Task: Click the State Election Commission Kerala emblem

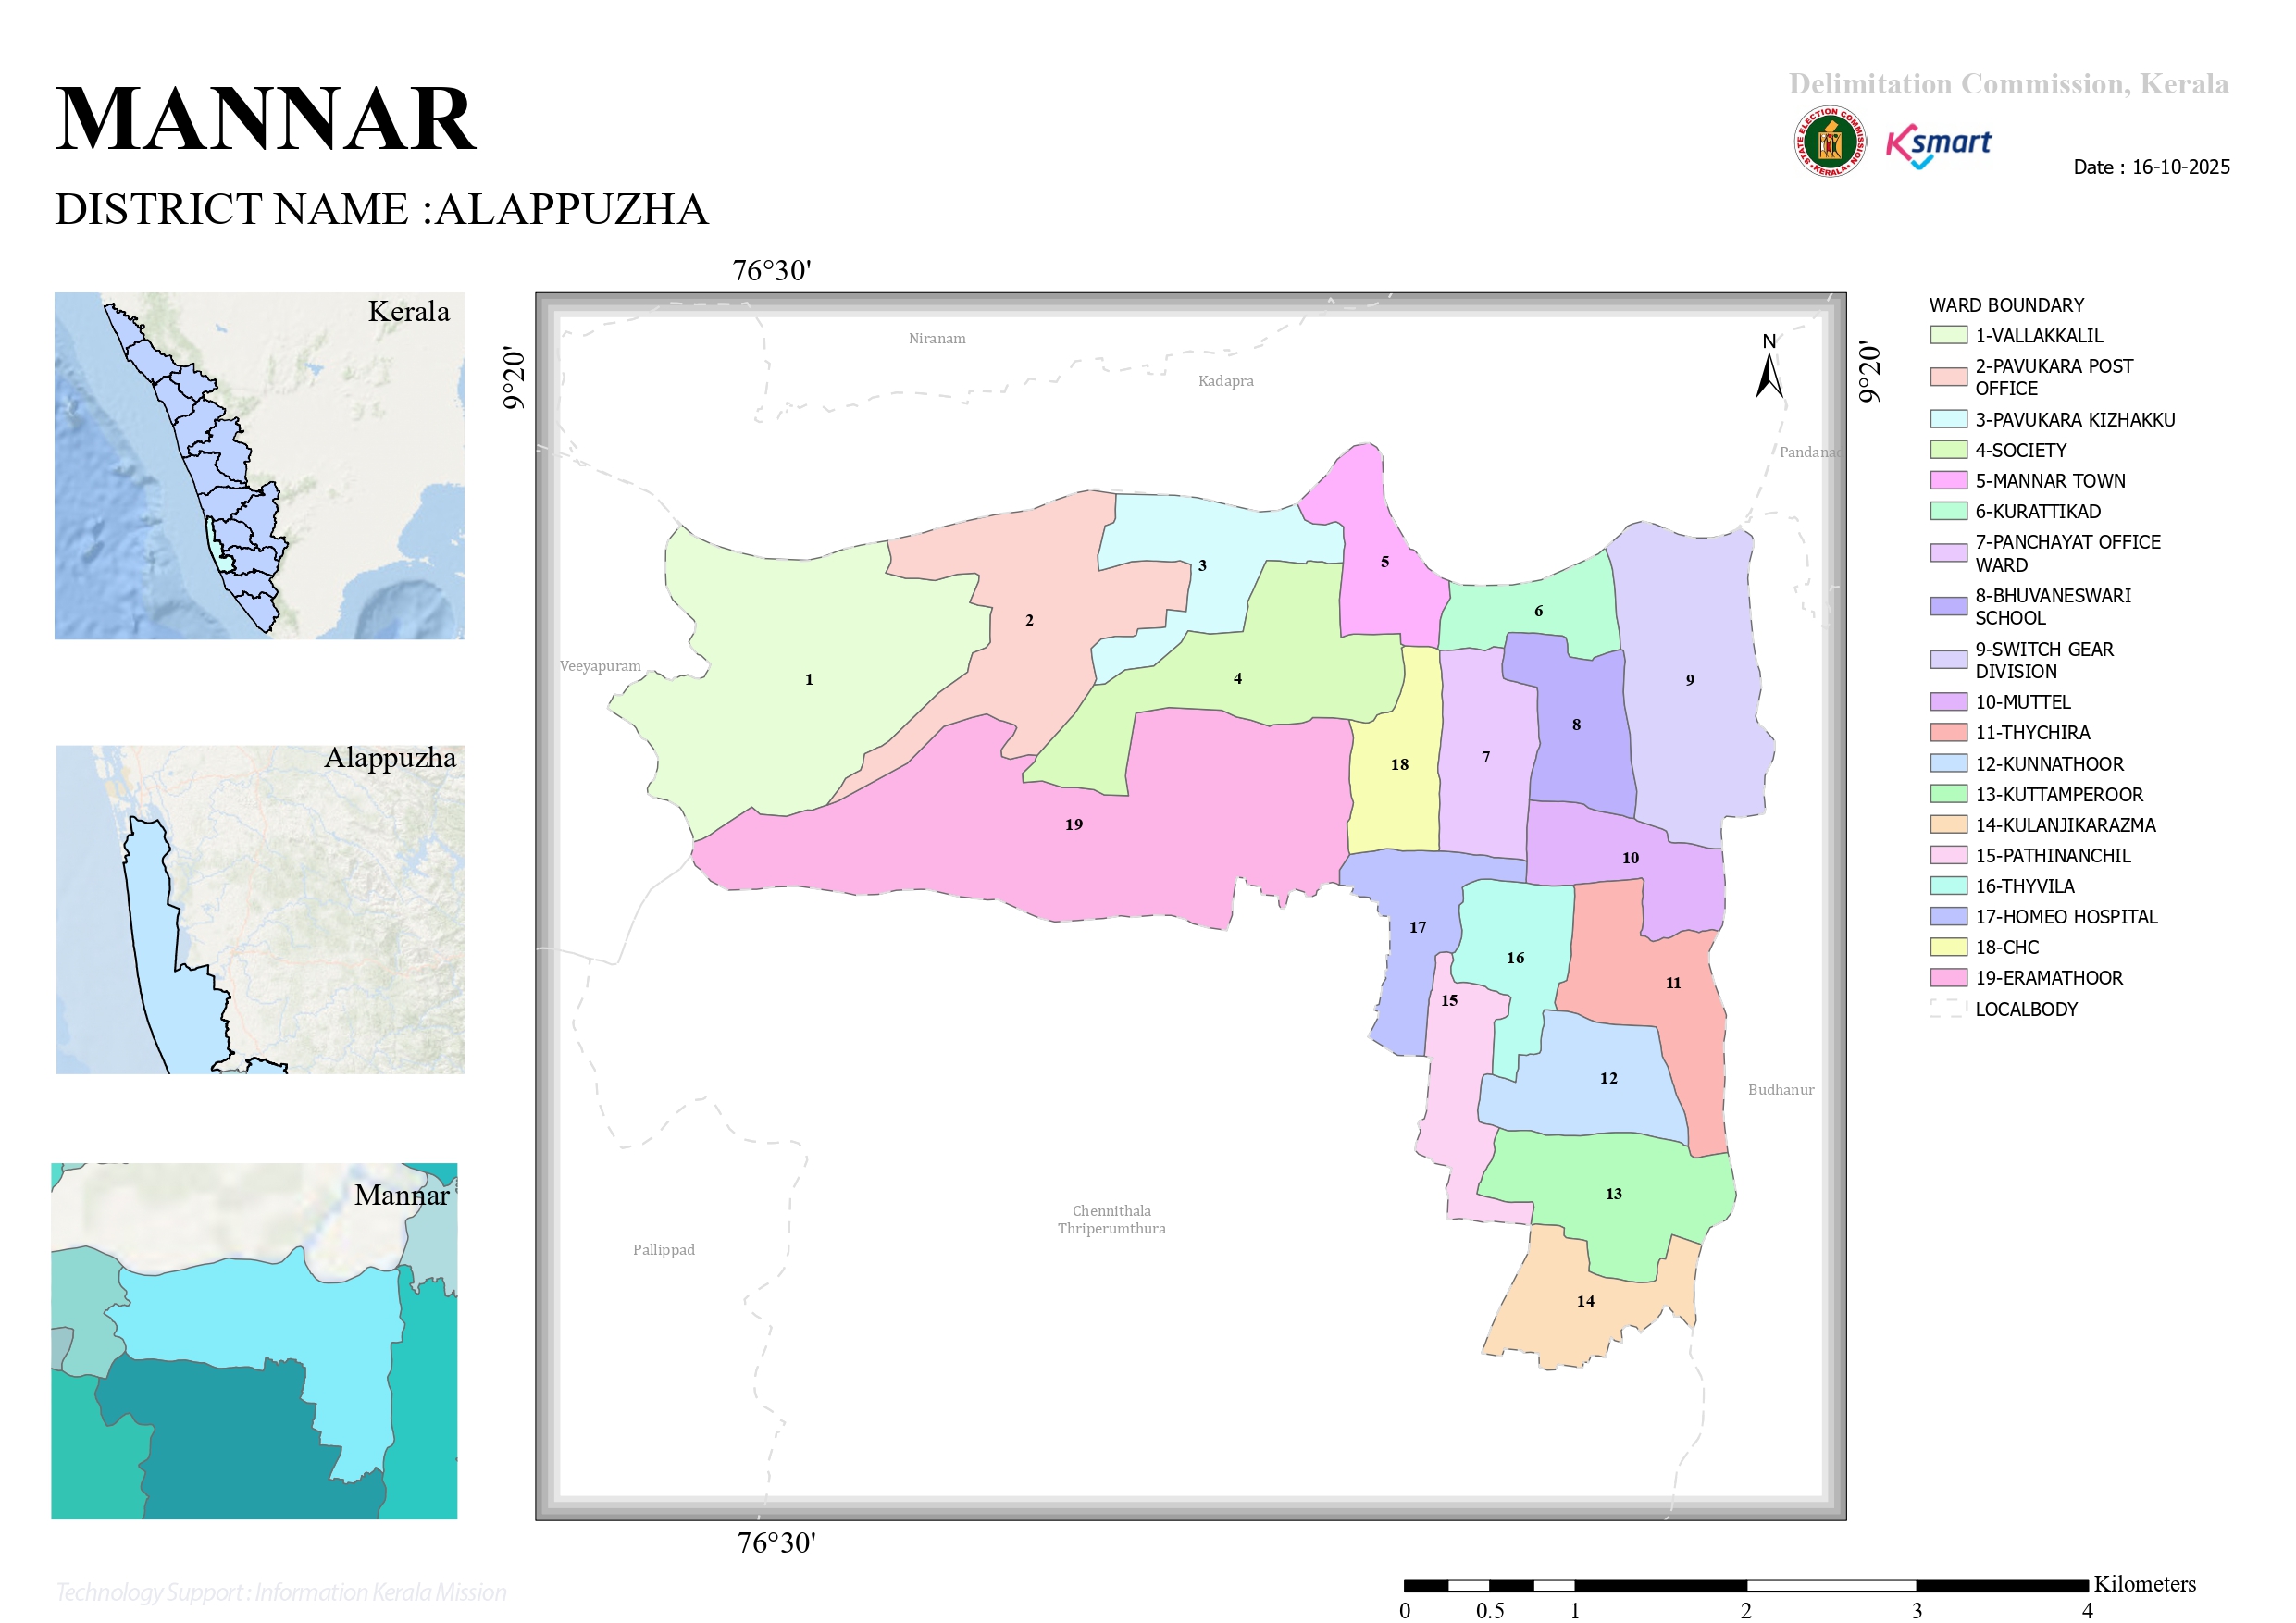Action: 1829,141
